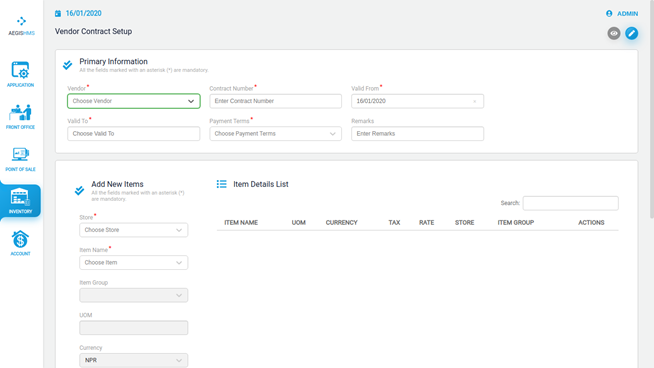
Task: Click the Primary Information checkmark icon
Action: (x=68, y=65)
